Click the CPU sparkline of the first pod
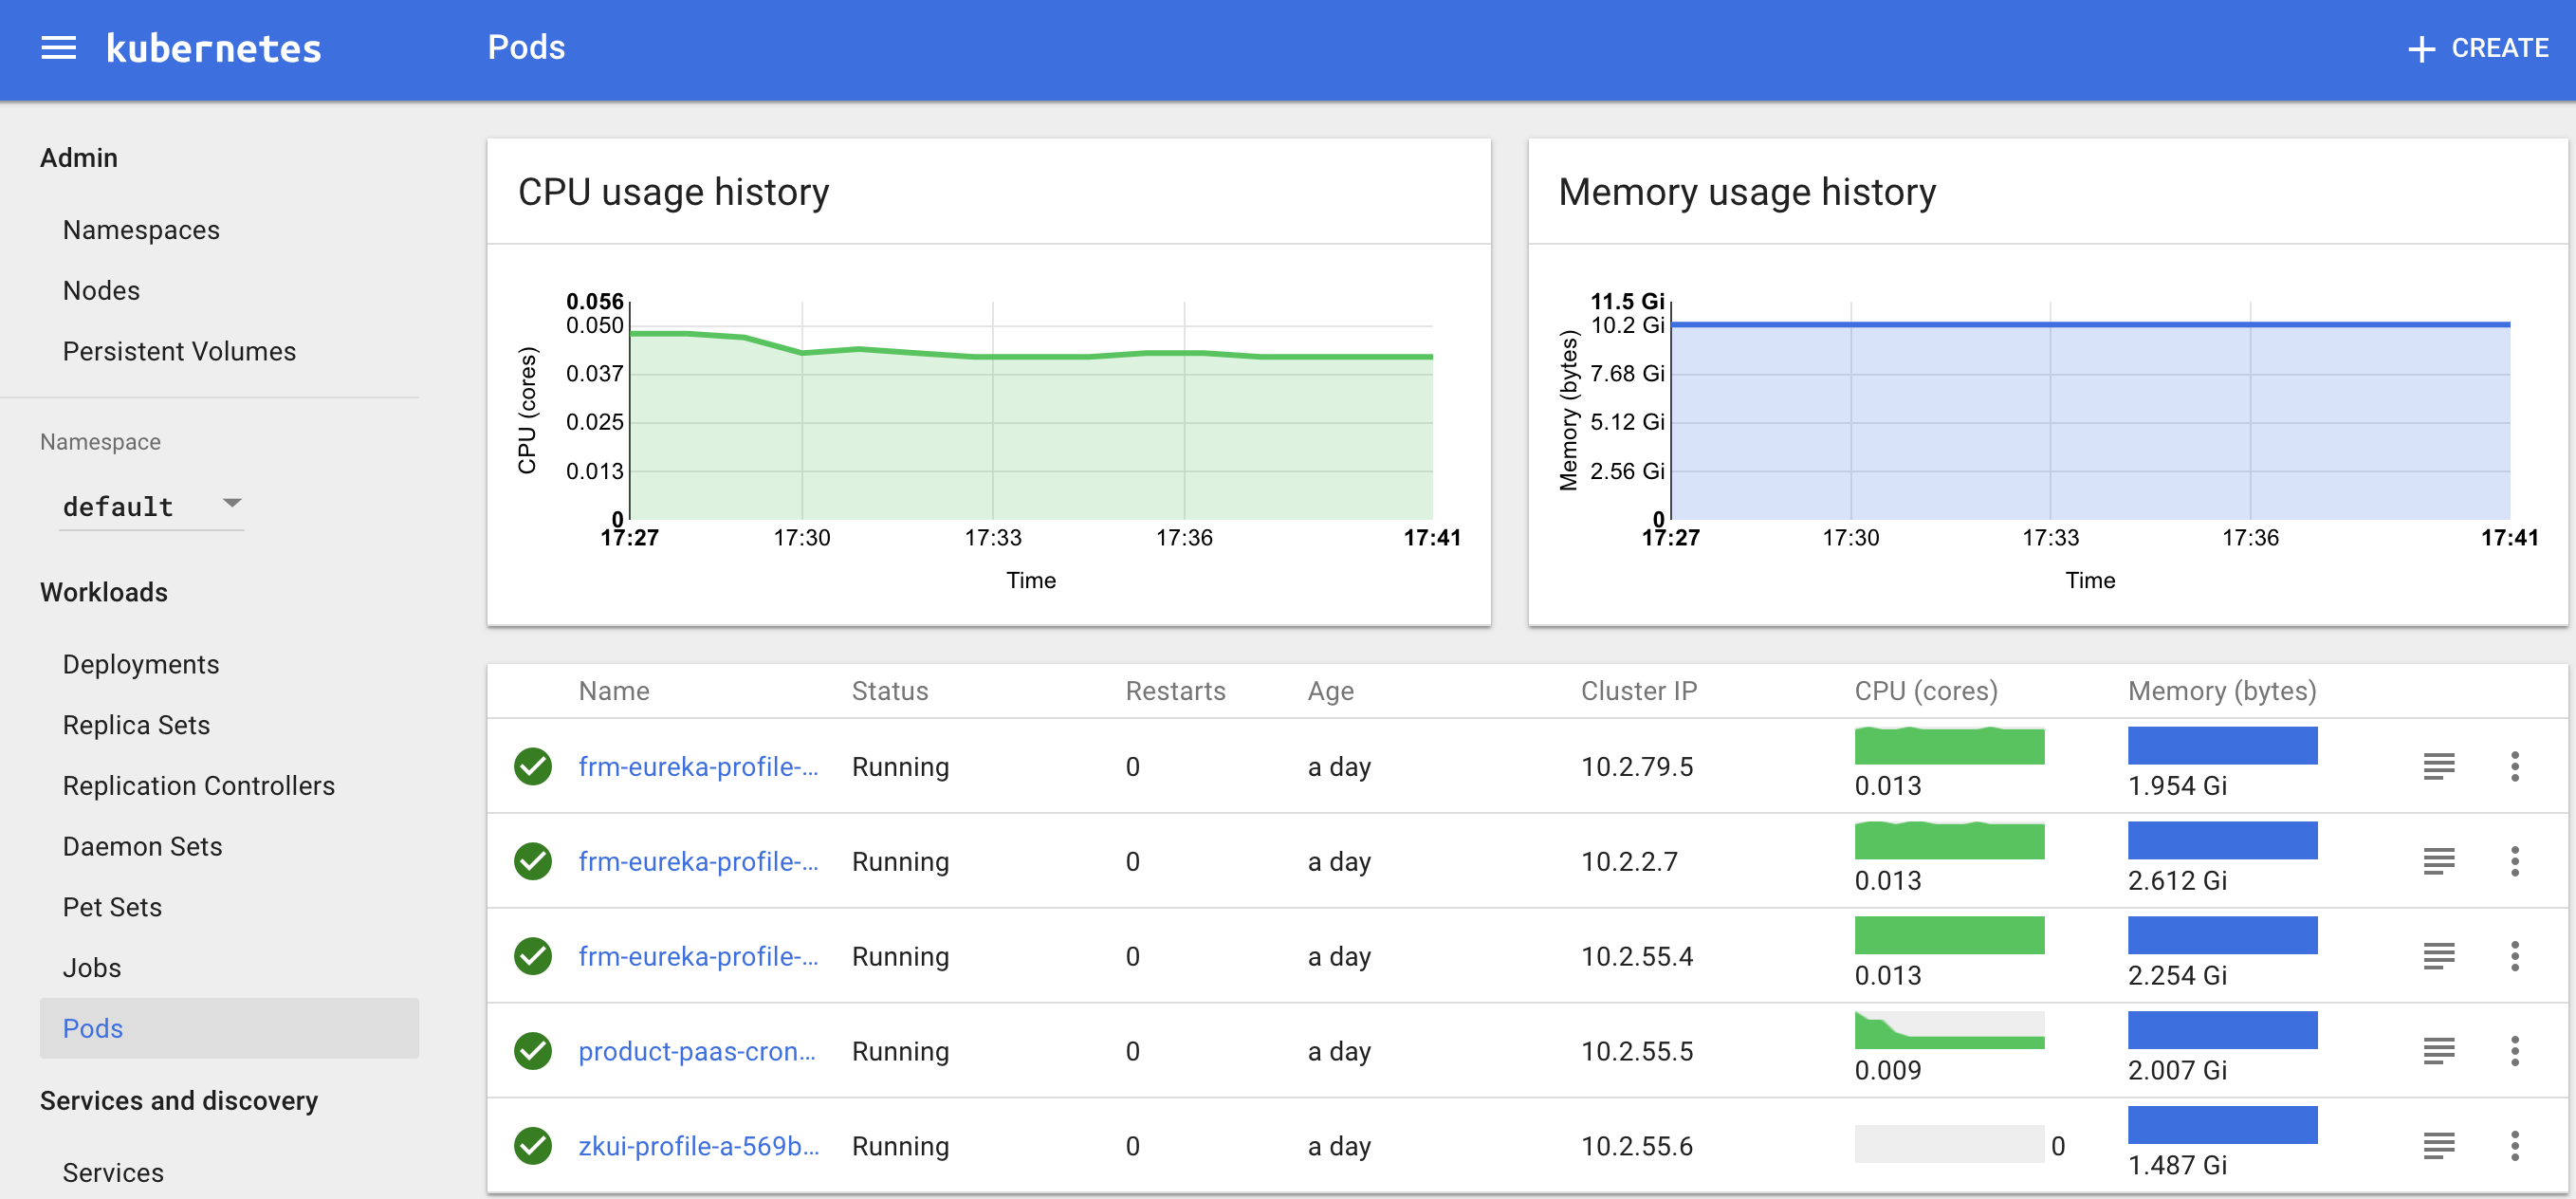 pos(1949,746)
